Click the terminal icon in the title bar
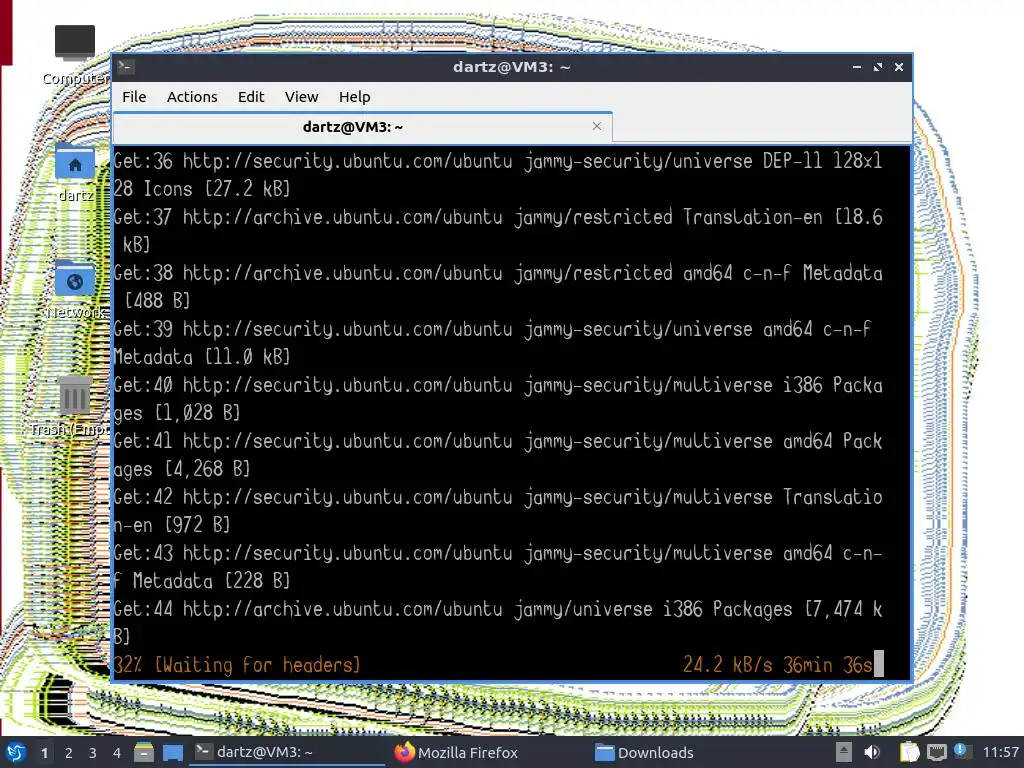 point(126,67)
